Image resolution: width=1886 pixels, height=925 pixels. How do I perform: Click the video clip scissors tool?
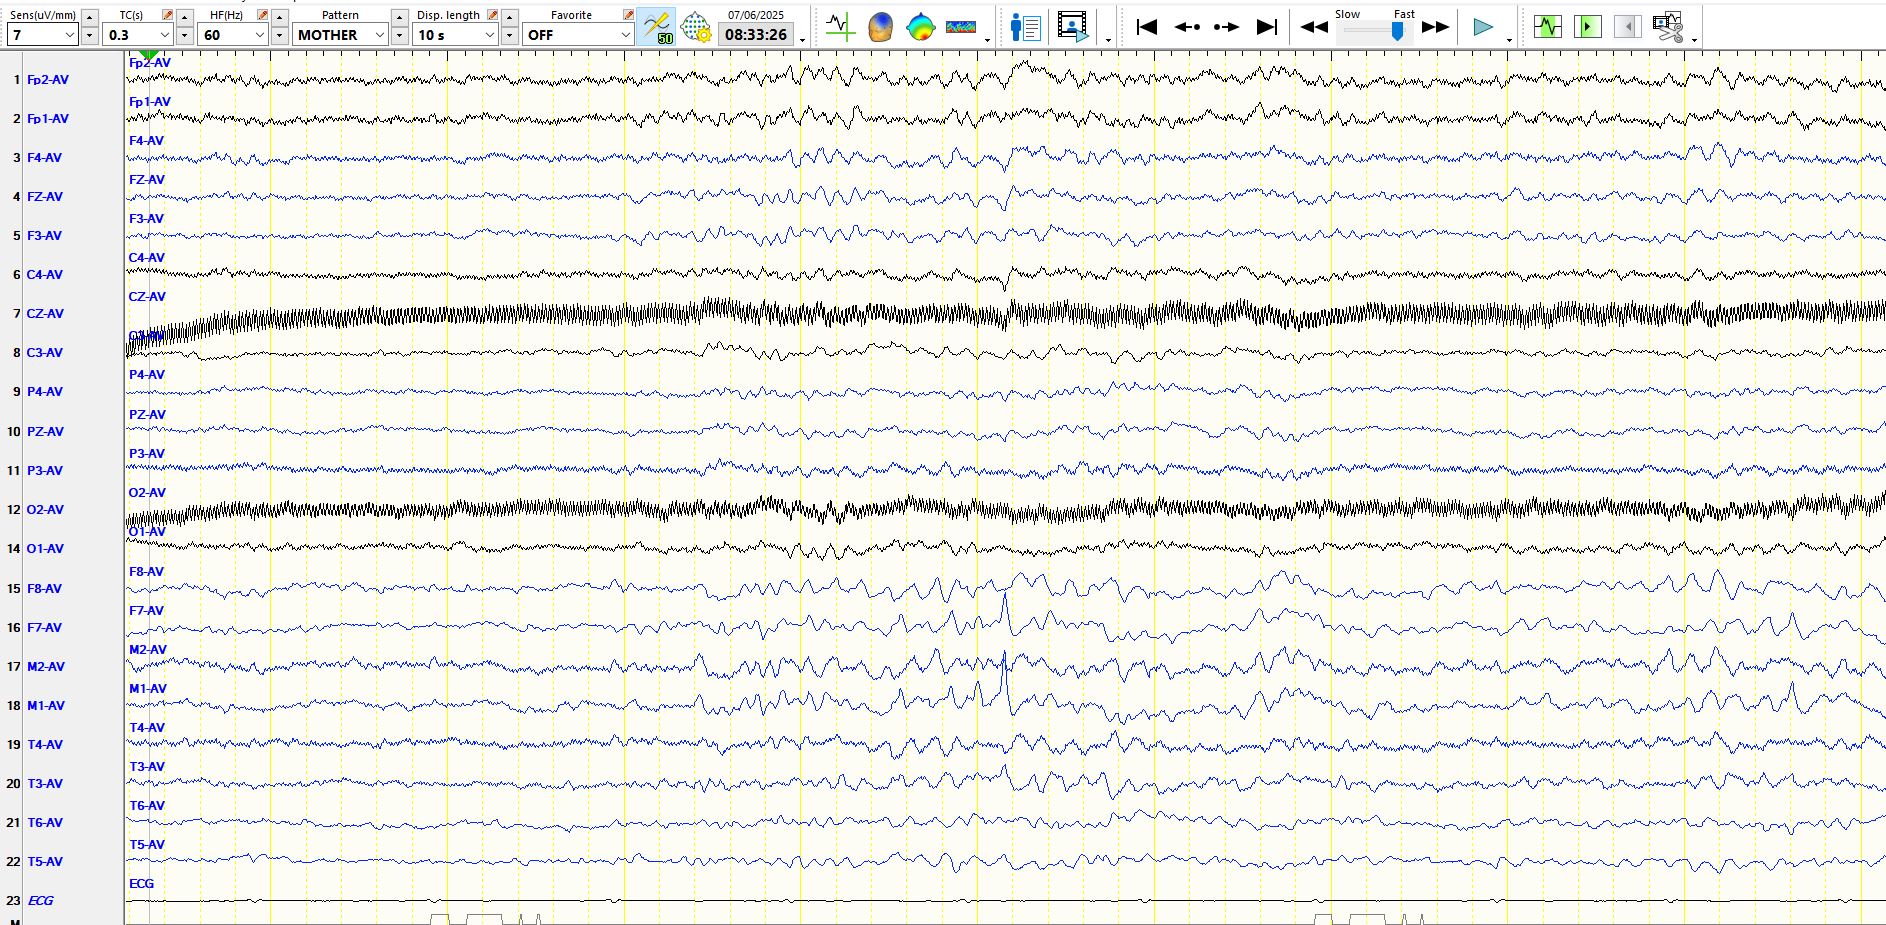pyautogui.click(x=1667, y=27)
